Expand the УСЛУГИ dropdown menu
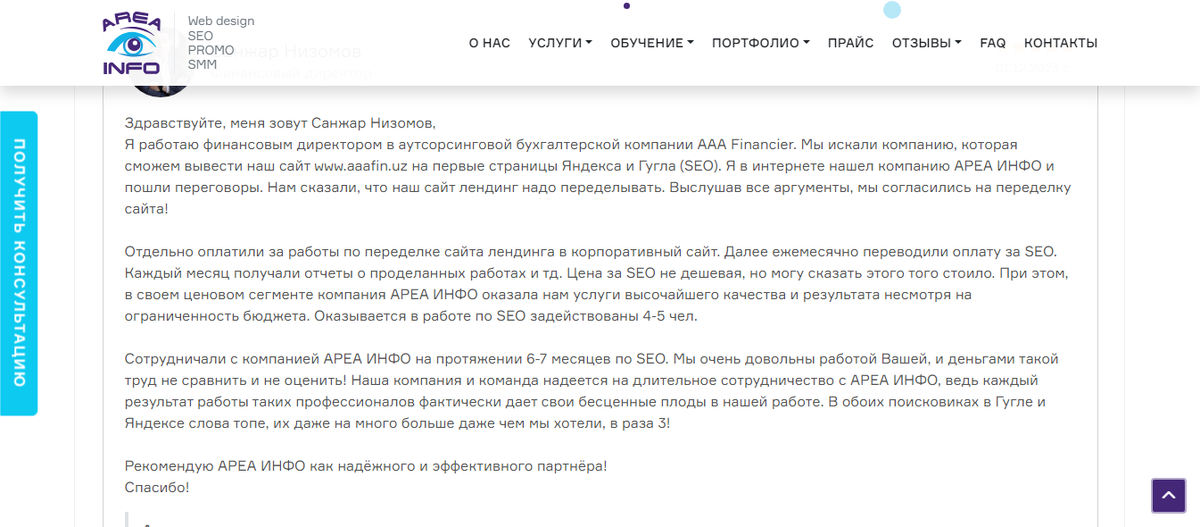Image resolution: width=1200 pixels, height=527 pixels. 560,43
